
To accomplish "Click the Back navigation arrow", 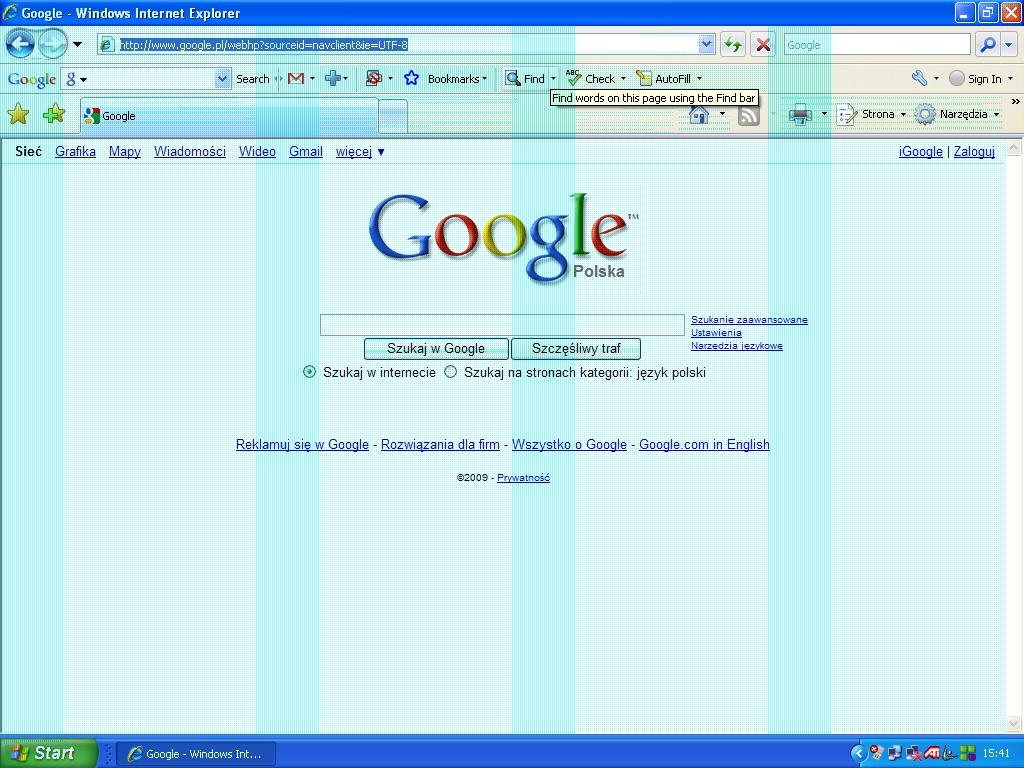I will coord(21,44).
